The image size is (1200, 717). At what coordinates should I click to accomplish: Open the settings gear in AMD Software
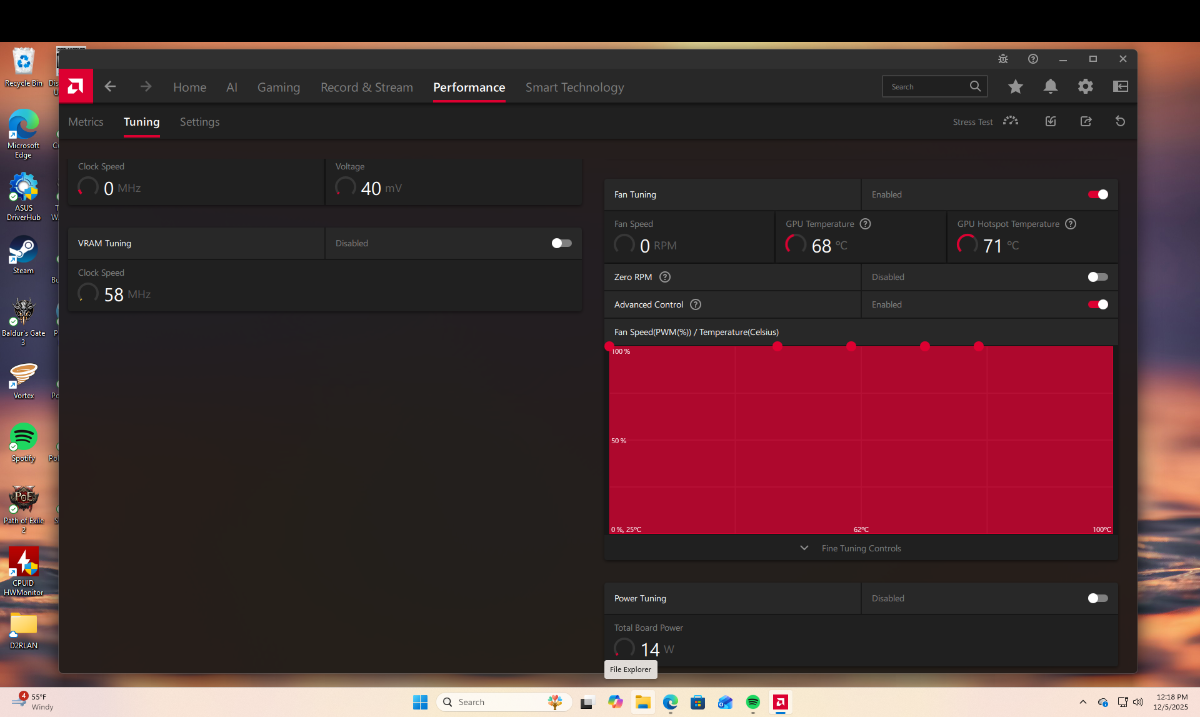pos(1085,87)
